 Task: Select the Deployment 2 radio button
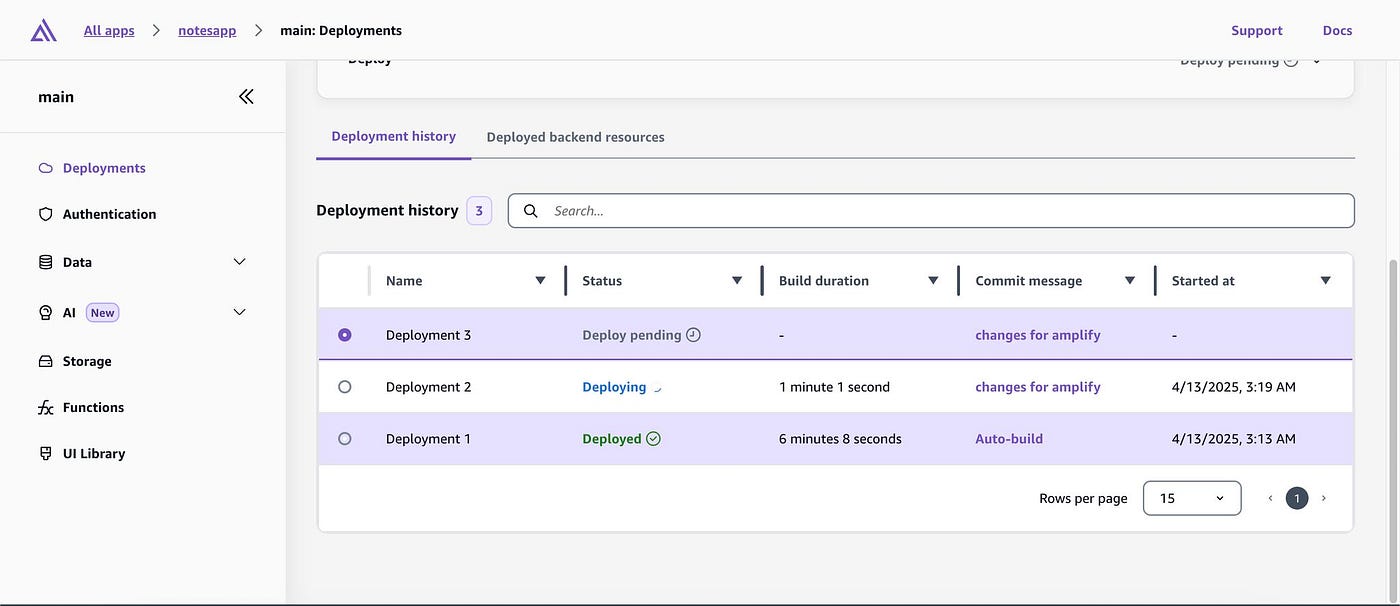(345, 387)
